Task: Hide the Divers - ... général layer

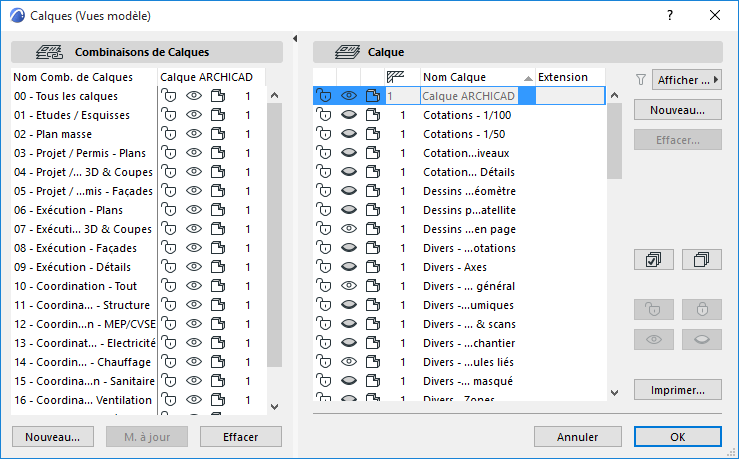Action: tap(349, 286)
